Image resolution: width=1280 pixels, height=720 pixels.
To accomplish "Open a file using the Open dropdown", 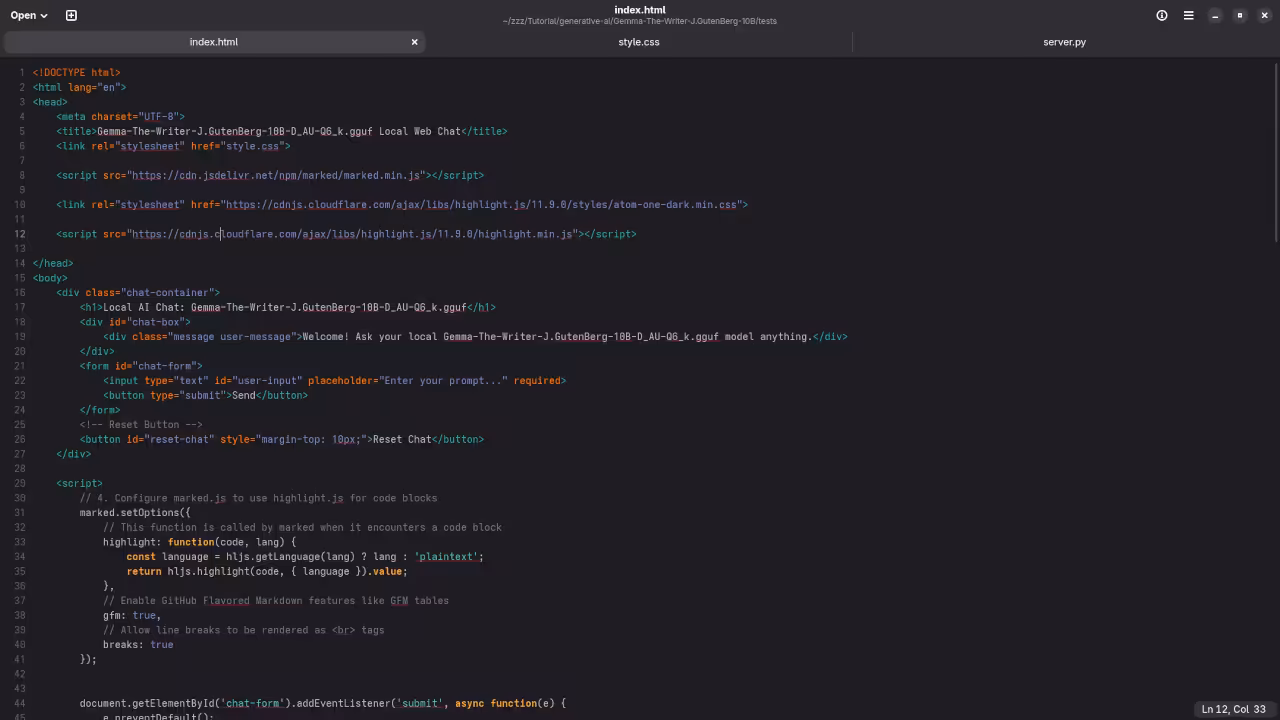I will point(25,15).
